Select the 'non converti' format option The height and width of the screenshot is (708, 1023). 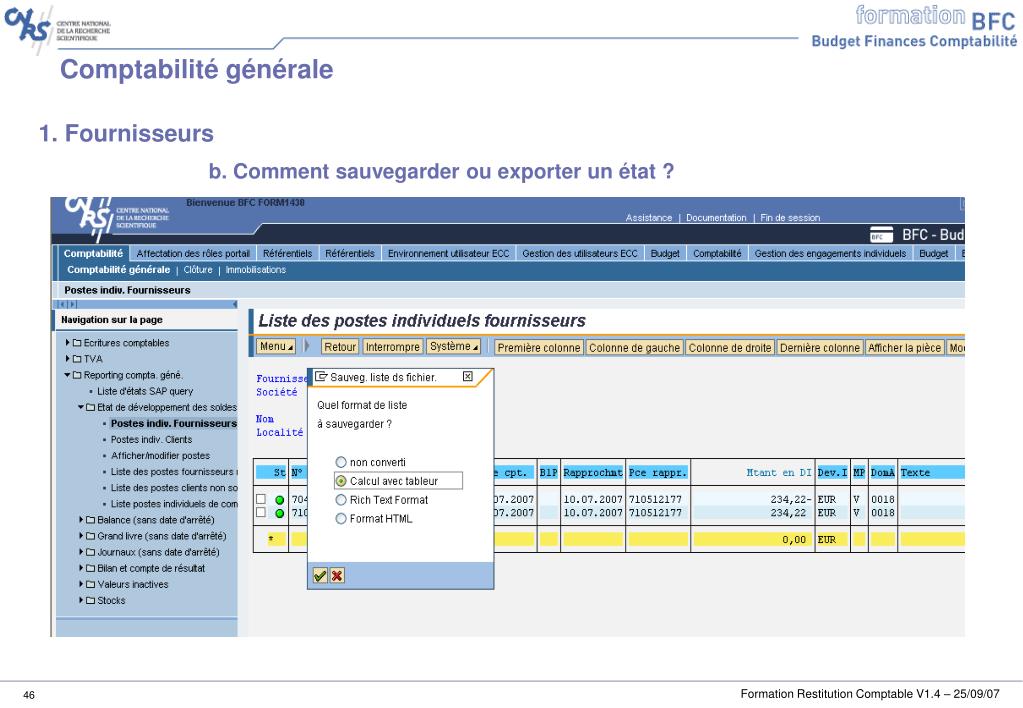tap(371, 462)
